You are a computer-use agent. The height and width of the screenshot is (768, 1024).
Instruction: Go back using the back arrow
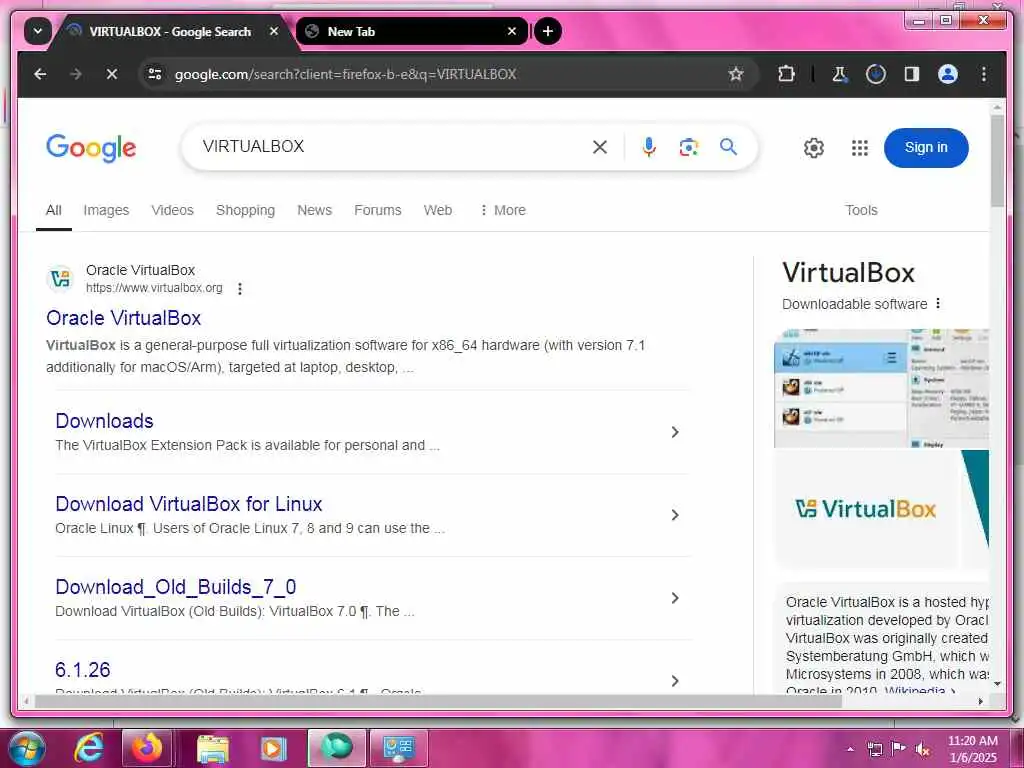(40, 74)
